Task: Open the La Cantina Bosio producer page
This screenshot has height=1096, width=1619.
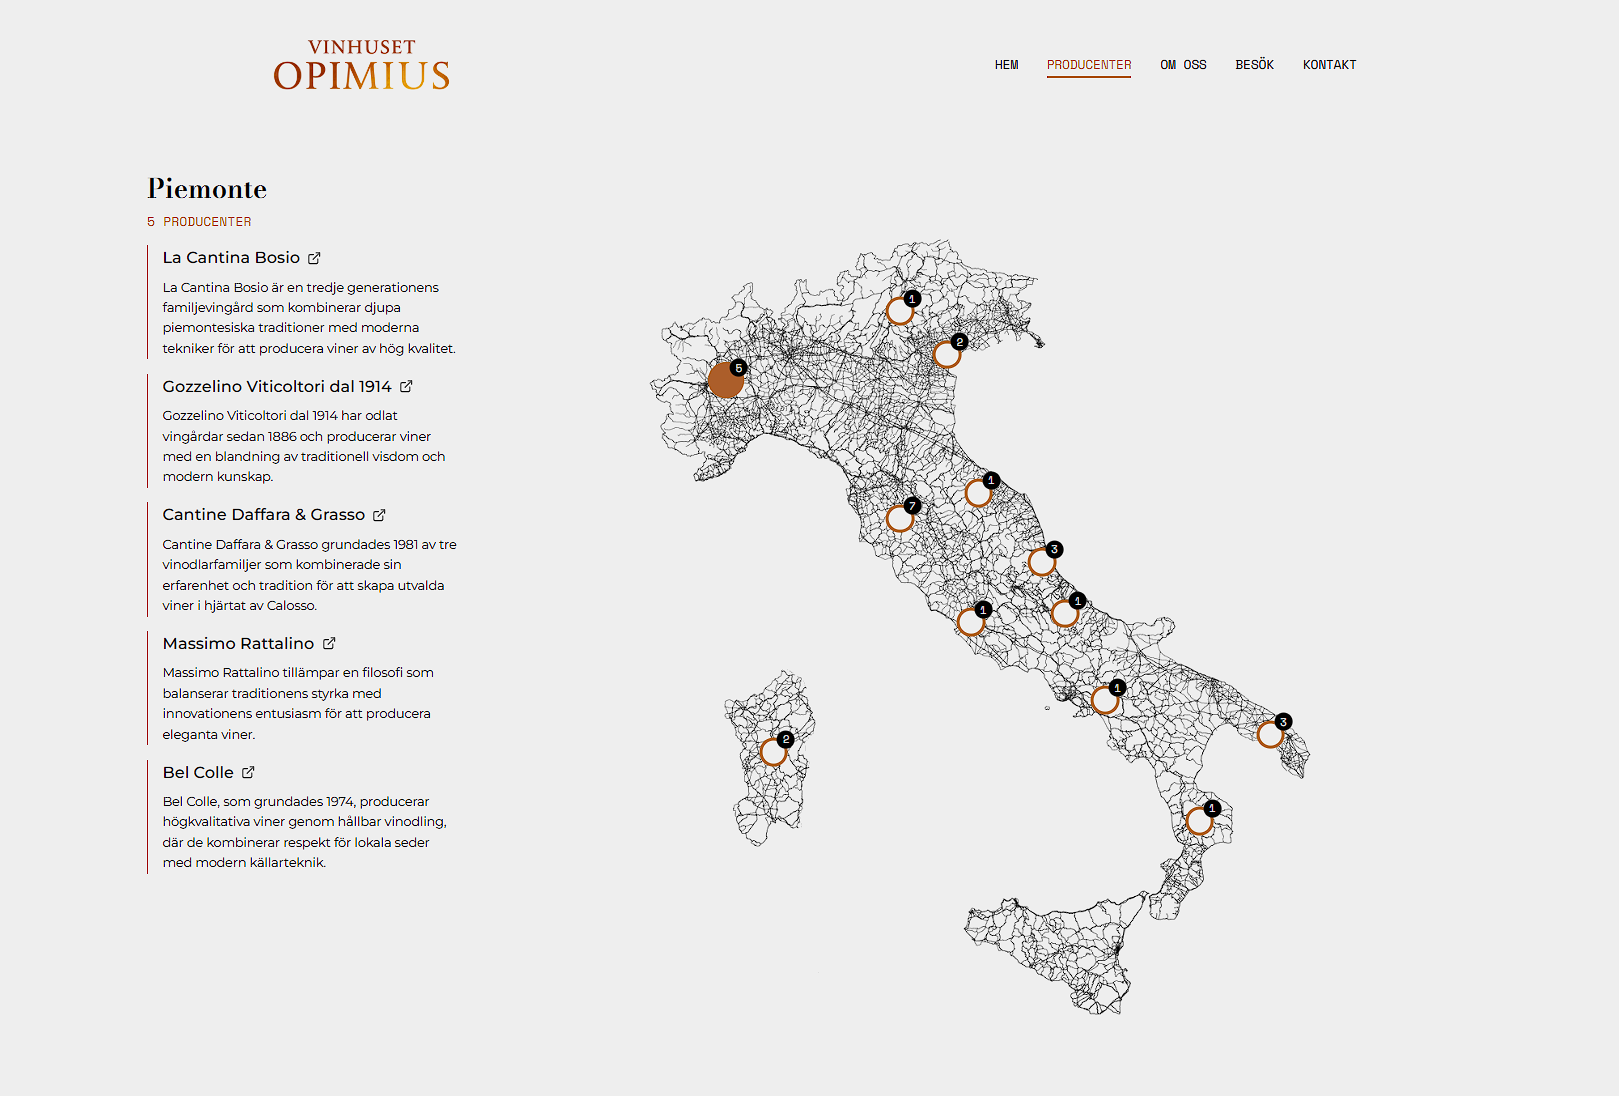Action: click(232, 257)
